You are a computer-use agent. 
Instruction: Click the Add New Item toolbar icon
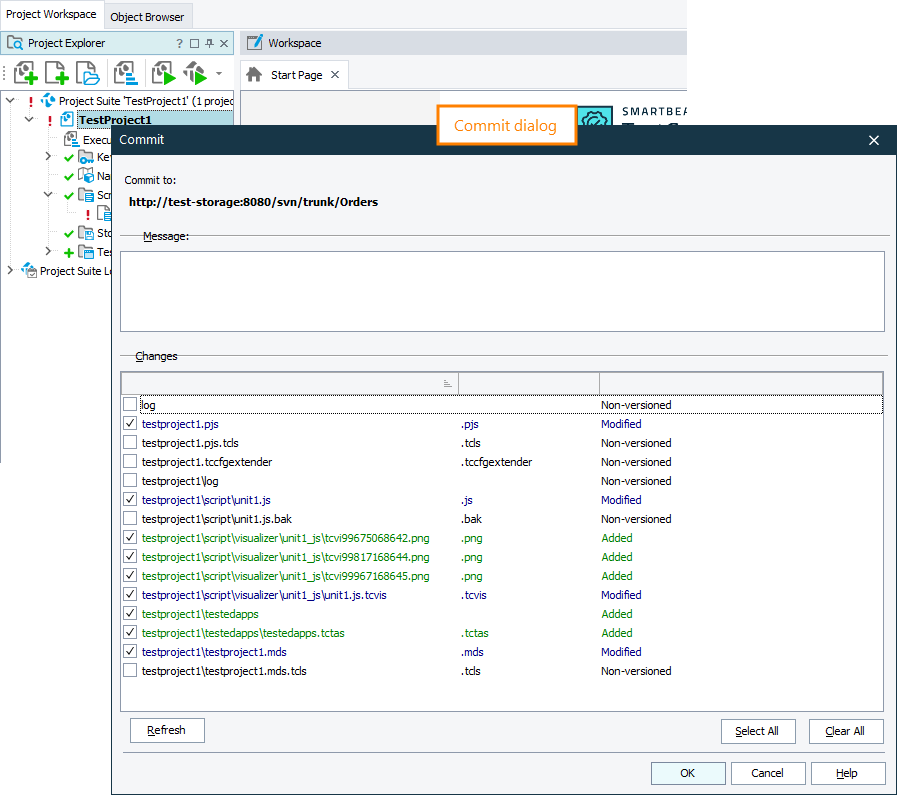click(x=56, y=73)
